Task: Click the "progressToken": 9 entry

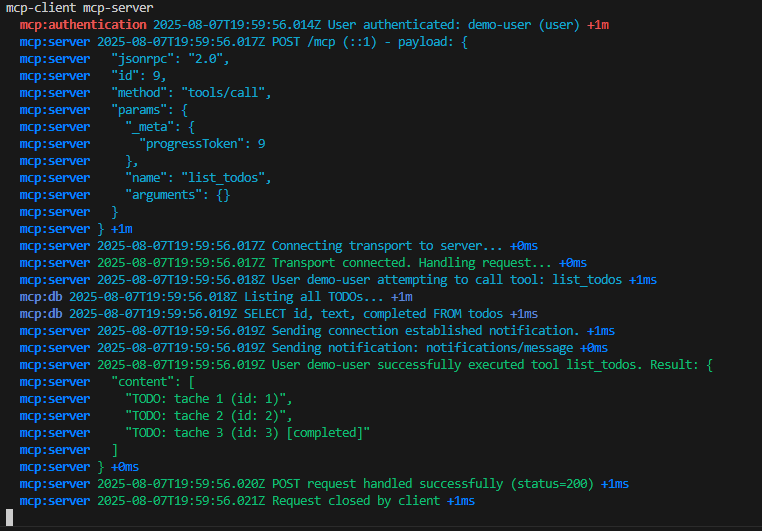Action: tap(202, 144)
